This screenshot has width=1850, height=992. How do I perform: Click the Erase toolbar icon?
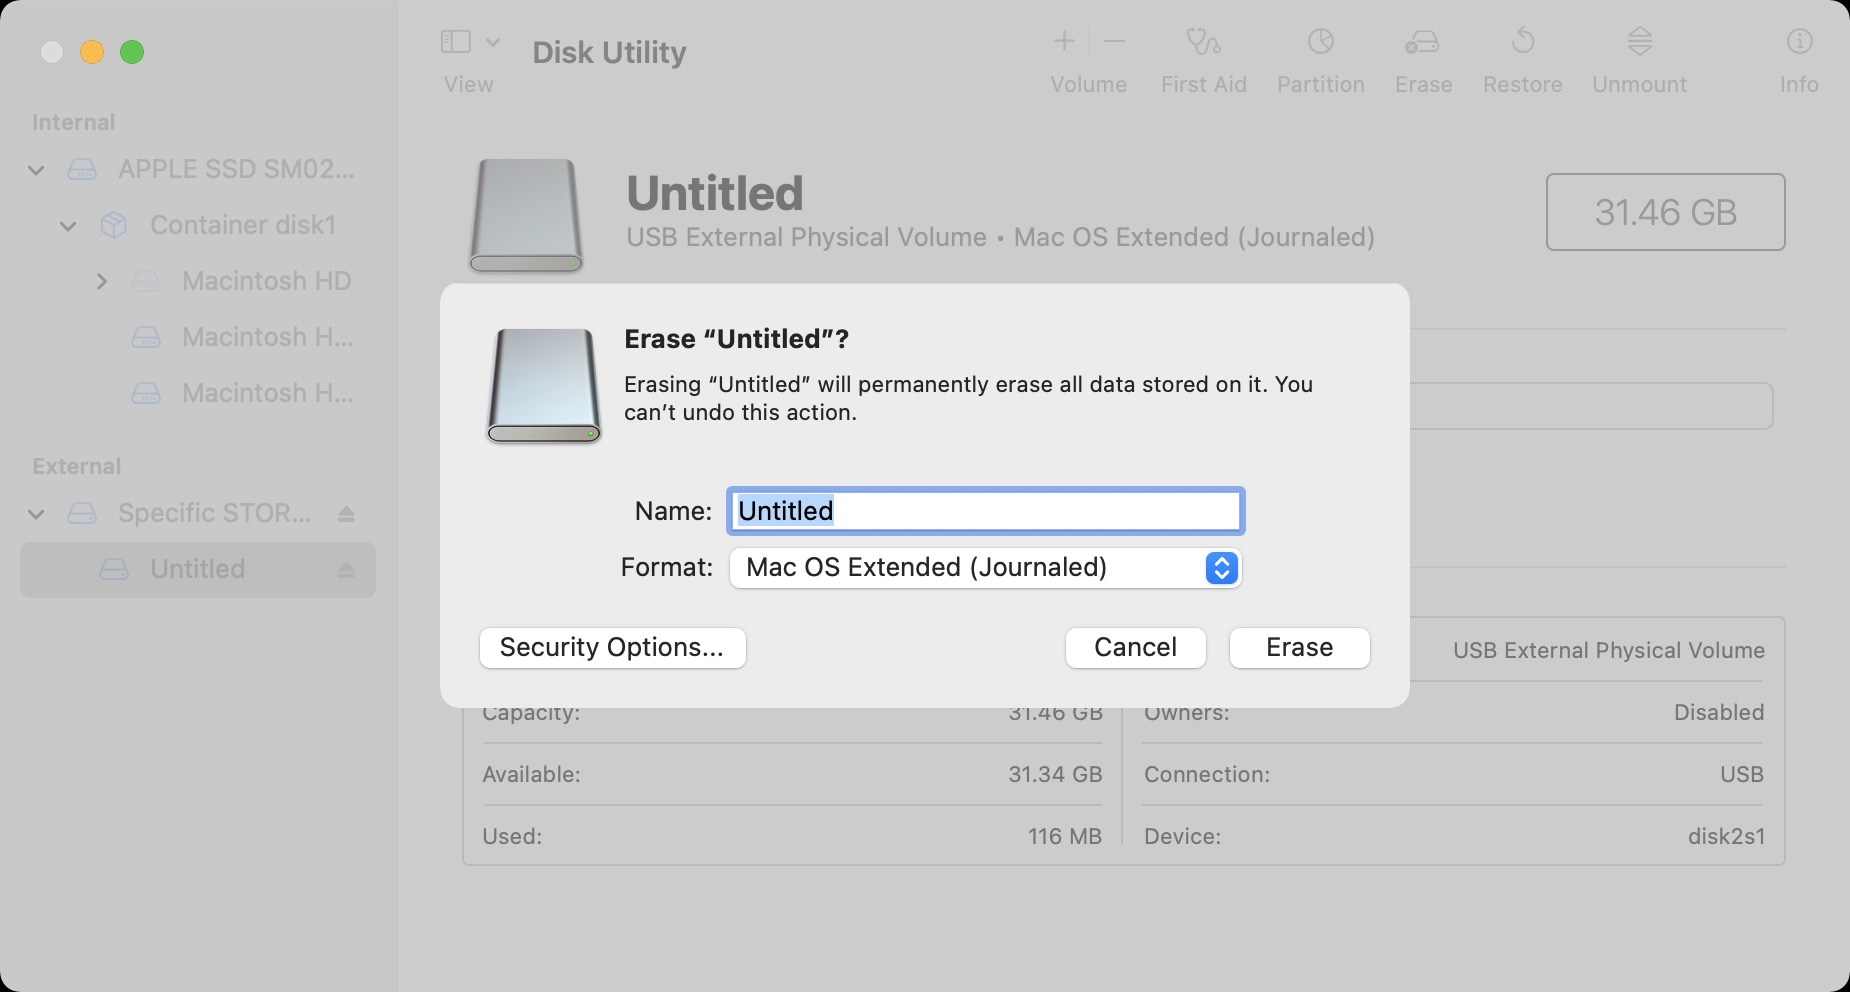pos(1422,42)
